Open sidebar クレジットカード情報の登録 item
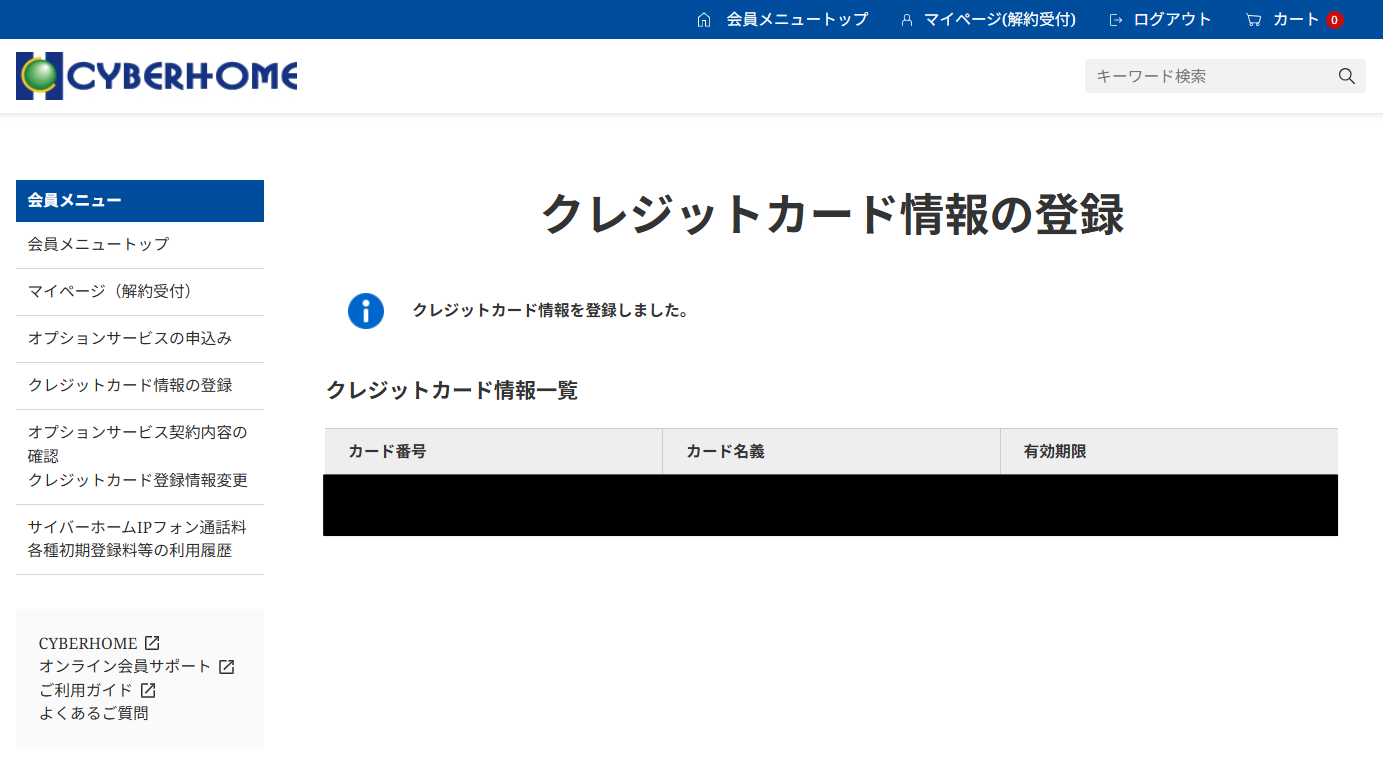 point(130,385)
